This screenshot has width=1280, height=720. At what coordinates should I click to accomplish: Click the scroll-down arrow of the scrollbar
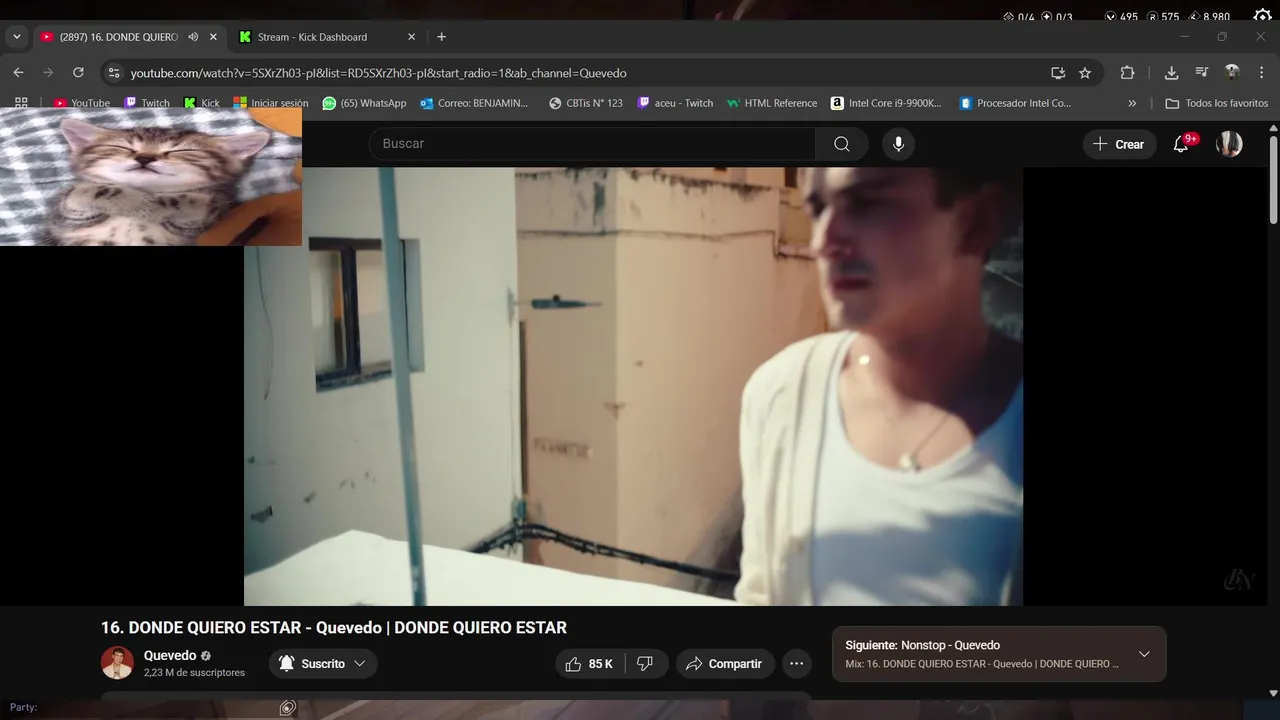[x=1273, y=693]
